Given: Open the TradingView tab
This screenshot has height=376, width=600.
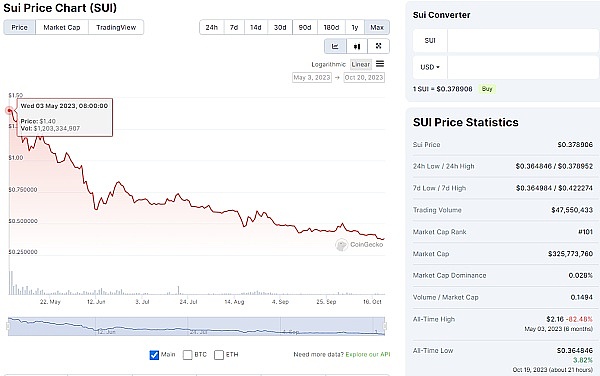Looking at the screenshot, I should (x=116, y=28).
